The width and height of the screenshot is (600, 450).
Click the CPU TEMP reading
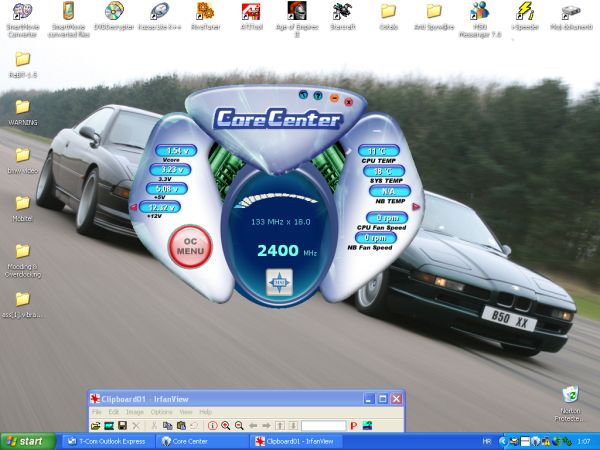click(x=378, y=151)
